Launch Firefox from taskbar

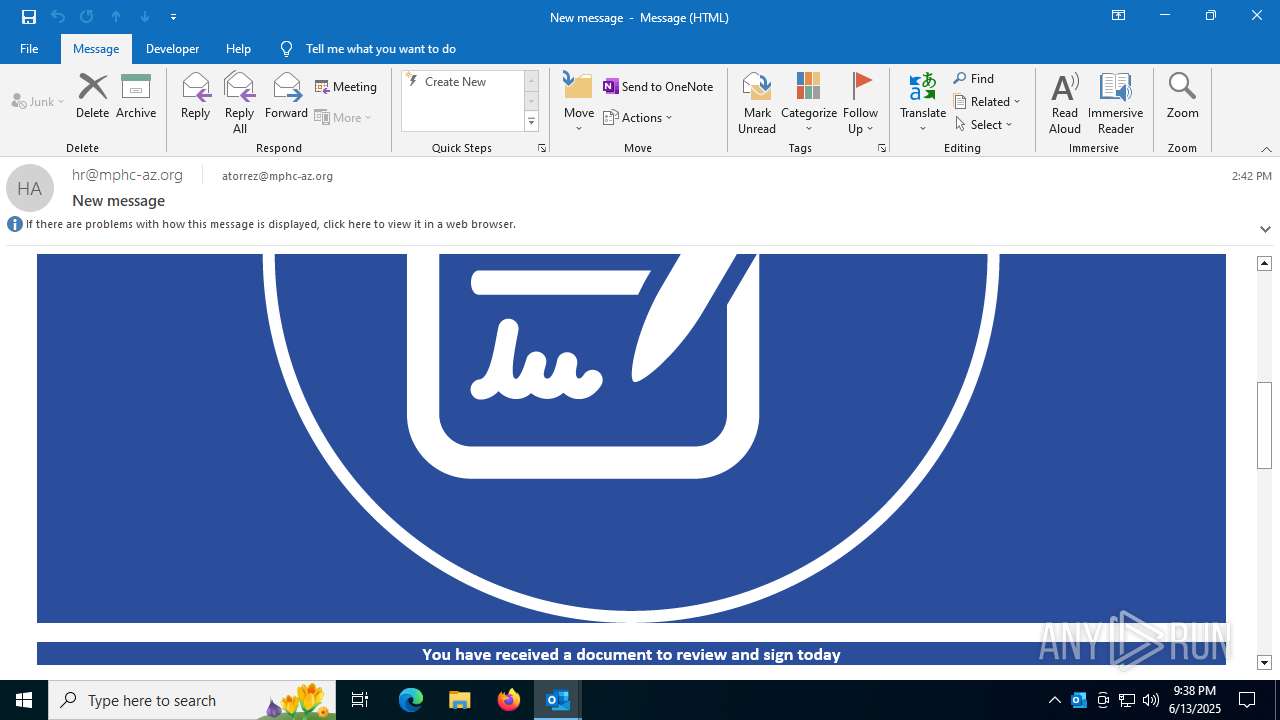tap(509, 700)
